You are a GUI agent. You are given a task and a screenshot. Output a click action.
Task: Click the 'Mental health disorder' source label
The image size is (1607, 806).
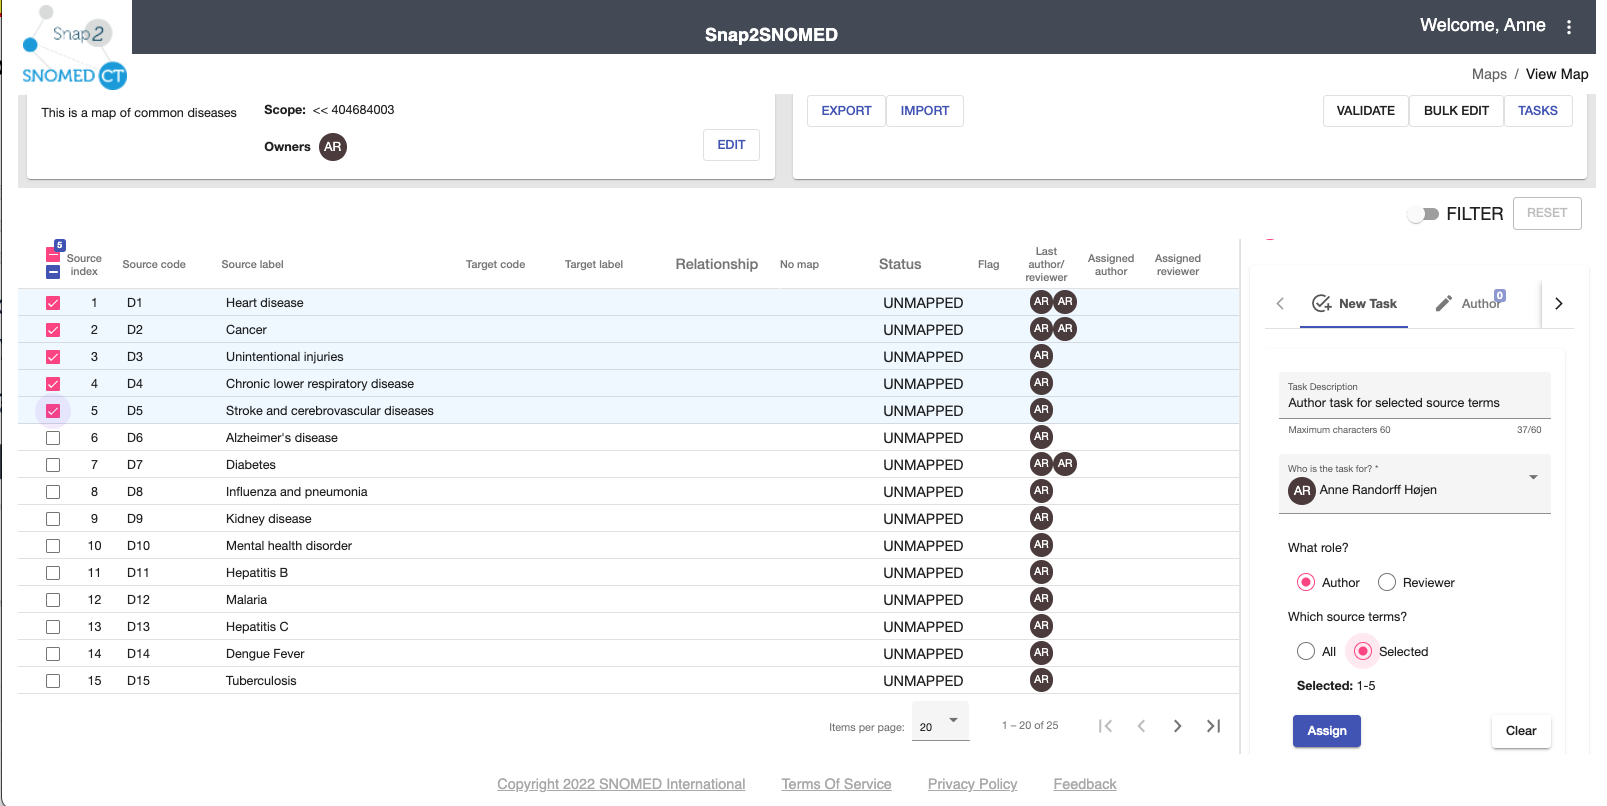tap(289, 546)
